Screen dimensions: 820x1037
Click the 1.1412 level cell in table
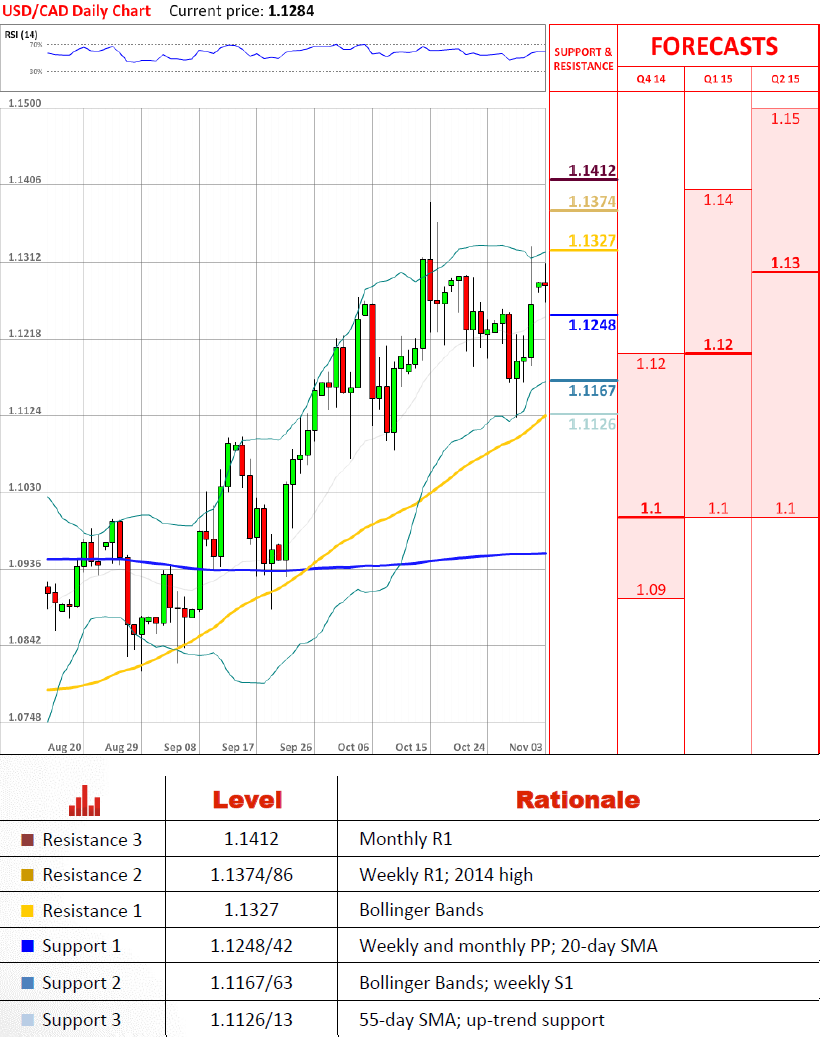(251, 839)
